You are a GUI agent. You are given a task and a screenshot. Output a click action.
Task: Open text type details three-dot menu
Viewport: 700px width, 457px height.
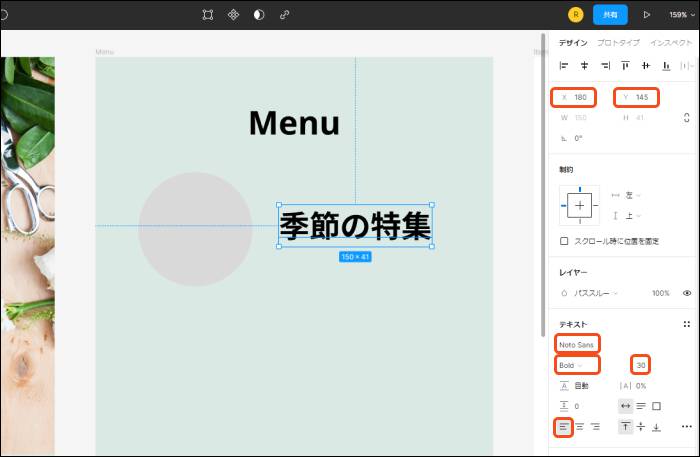point(686,427)
